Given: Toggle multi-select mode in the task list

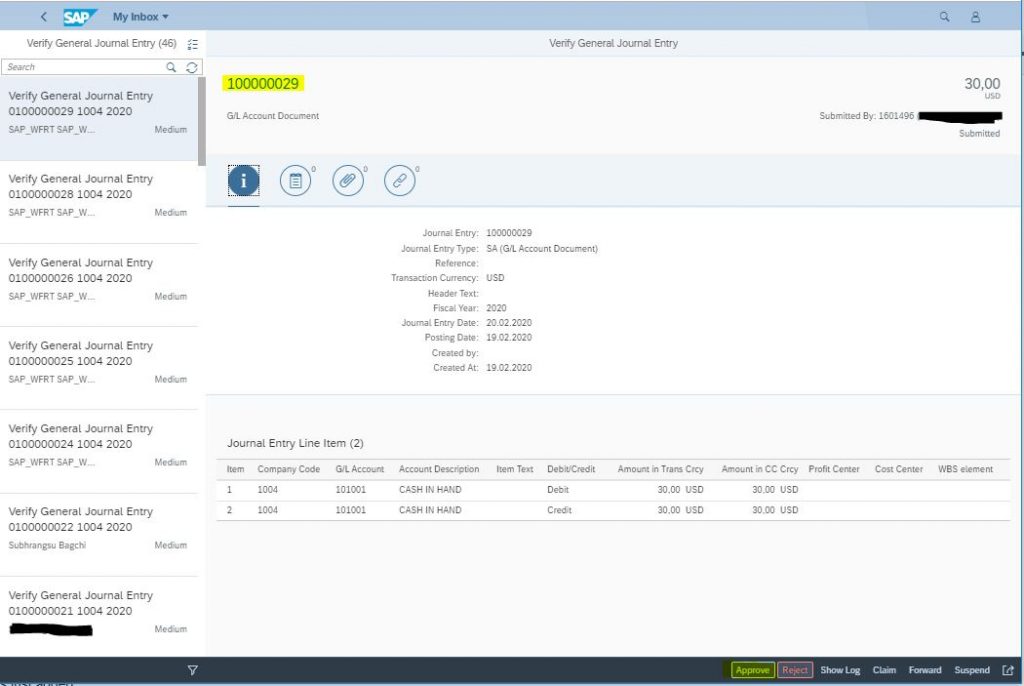Looking at the screenshot, I should click(x=192, y=44).
